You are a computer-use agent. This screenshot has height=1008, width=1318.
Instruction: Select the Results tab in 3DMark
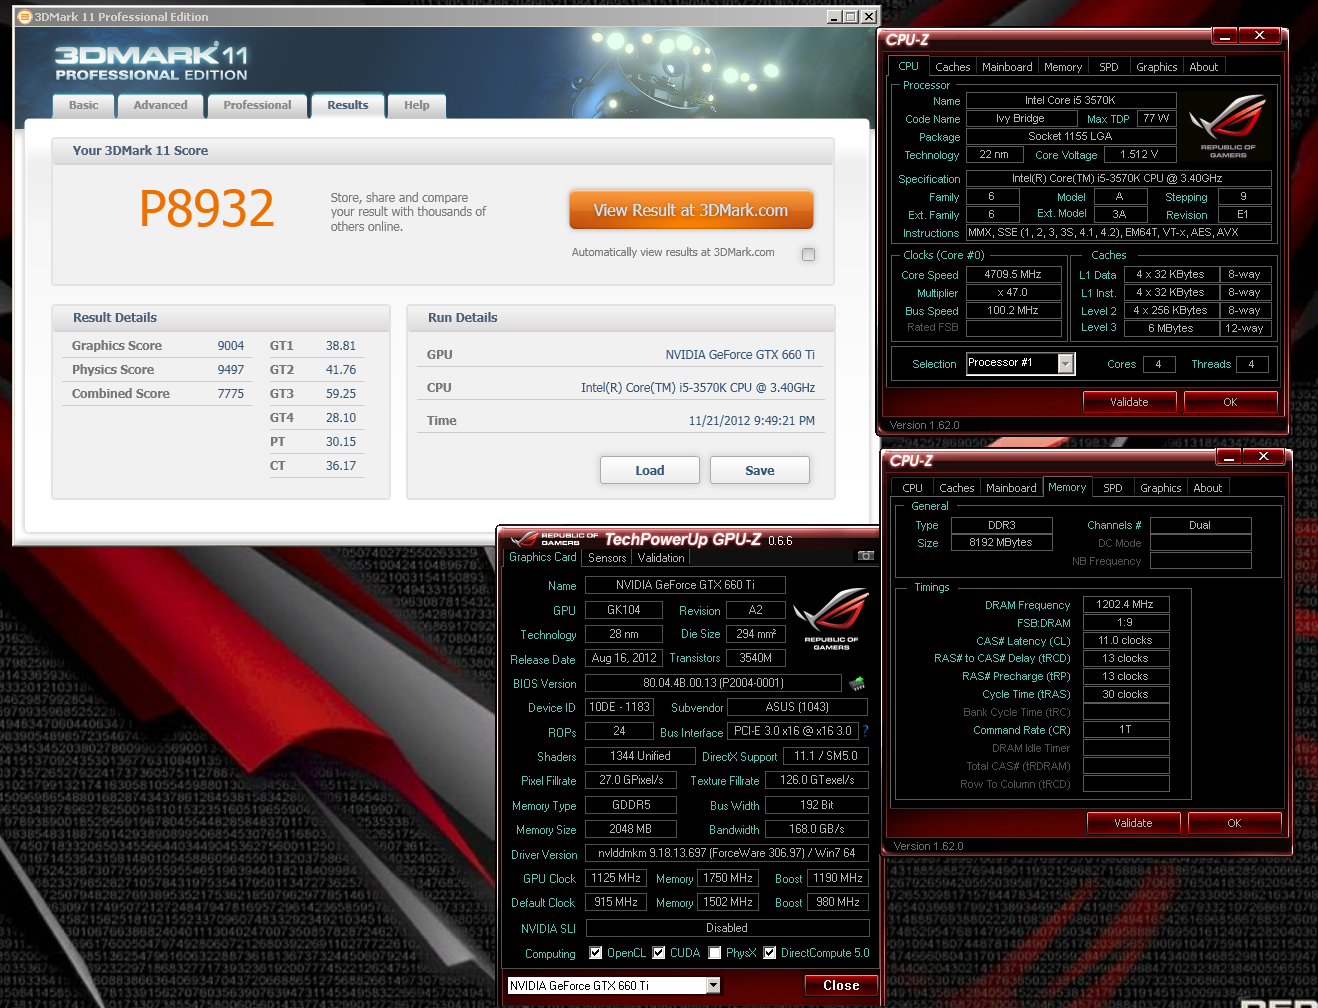pos(348,105)
